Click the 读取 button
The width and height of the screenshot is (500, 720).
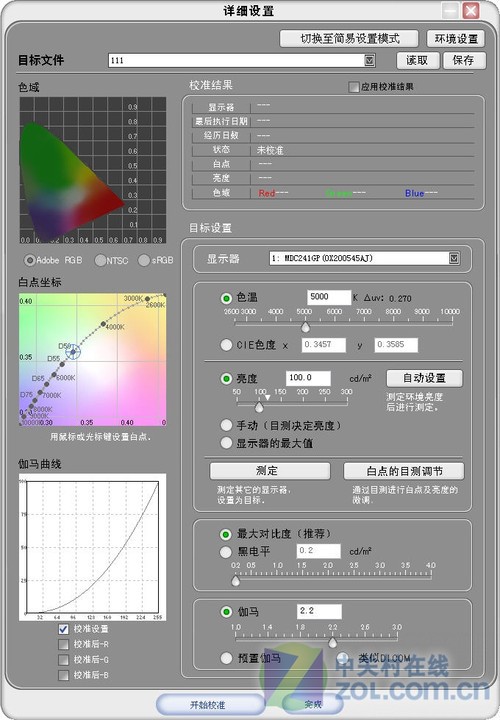pyautogui.click(x=417, y=60)
